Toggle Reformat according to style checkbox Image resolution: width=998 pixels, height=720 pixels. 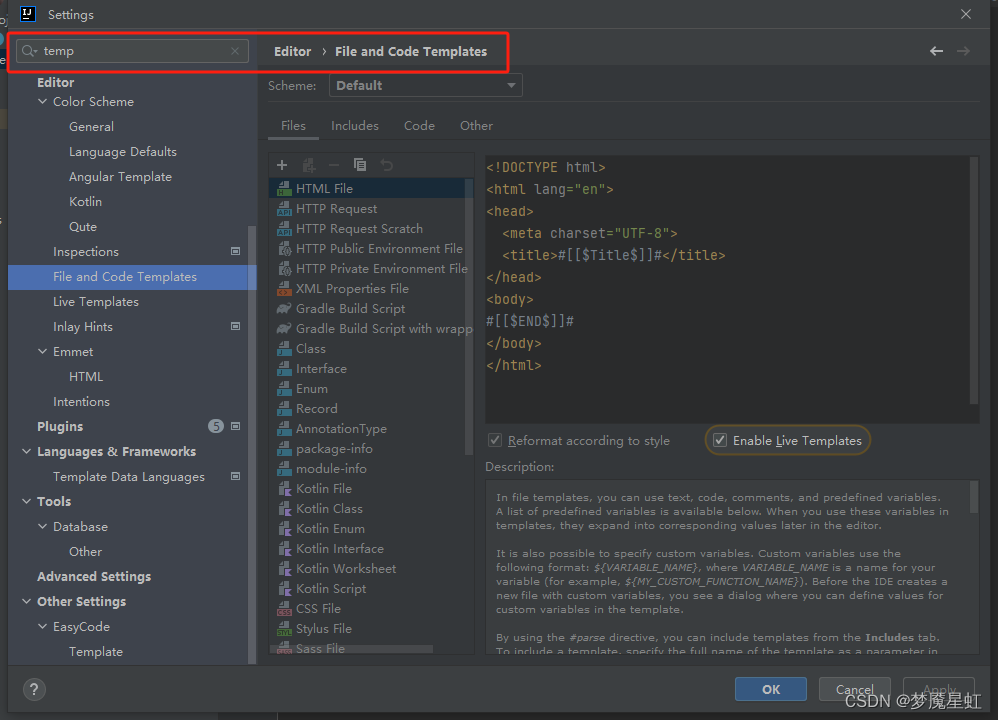coord(495,441)
